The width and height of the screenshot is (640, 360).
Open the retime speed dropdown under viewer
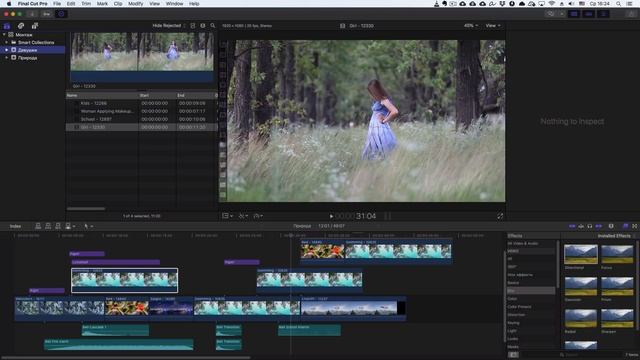click(258, 216)
